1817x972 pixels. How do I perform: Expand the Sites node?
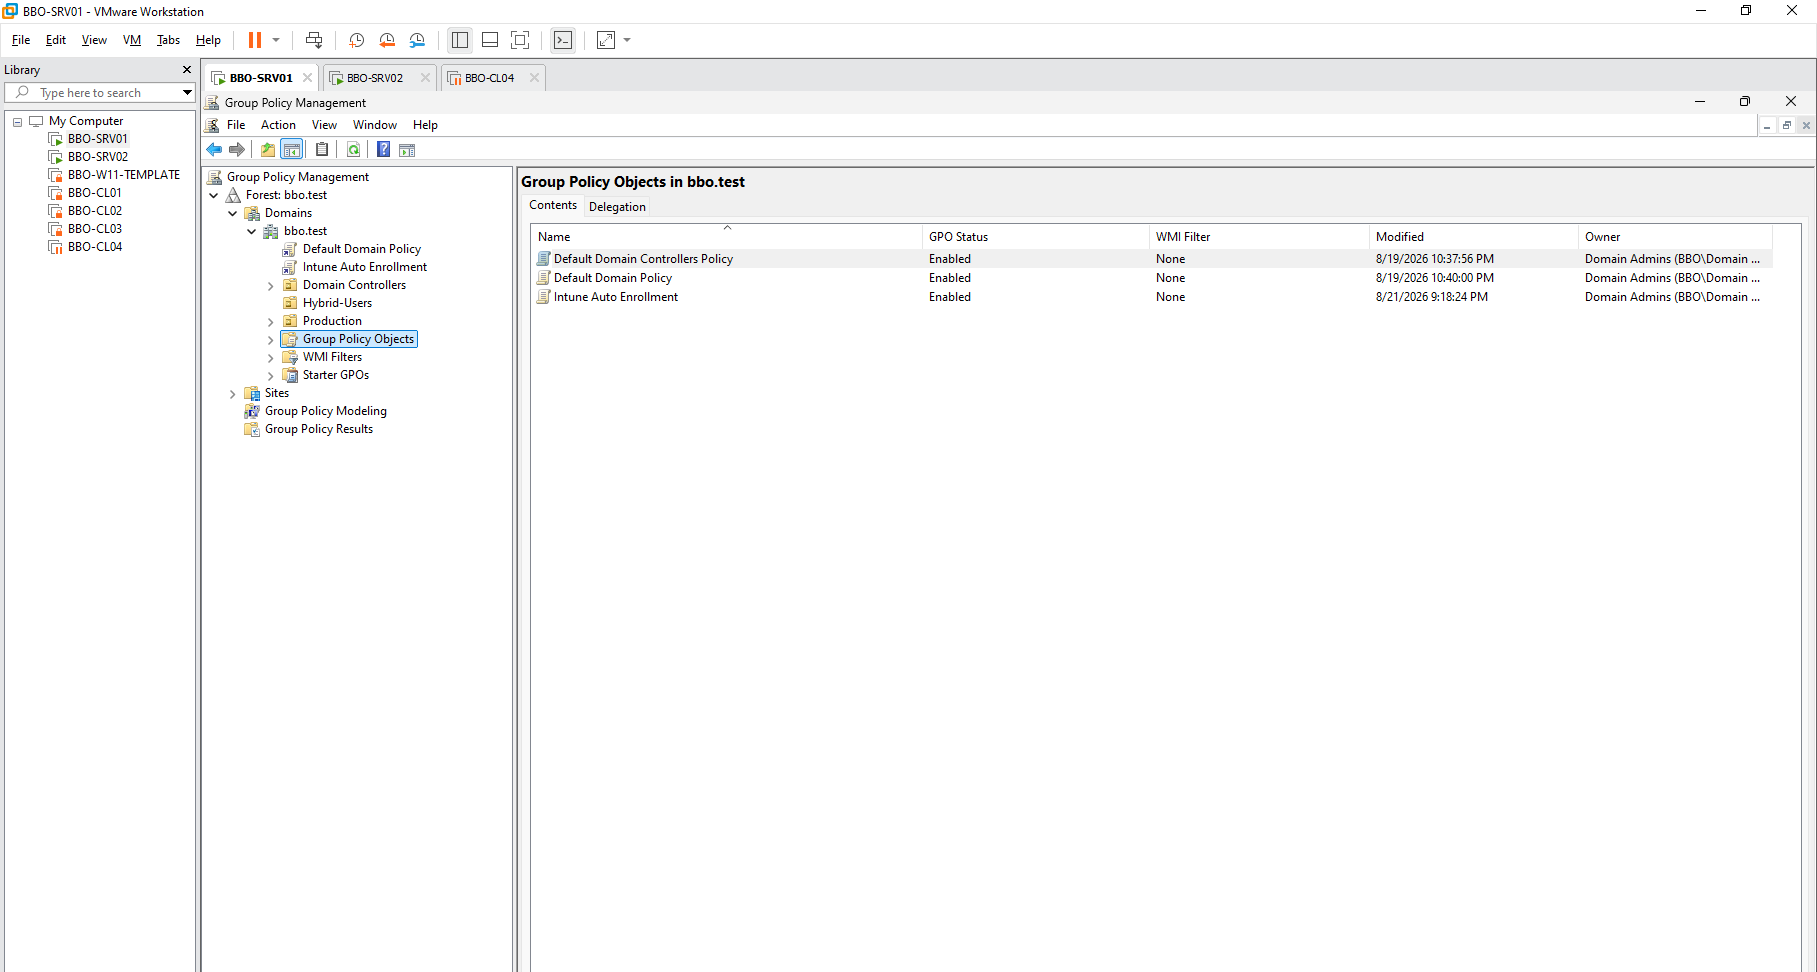232,394
